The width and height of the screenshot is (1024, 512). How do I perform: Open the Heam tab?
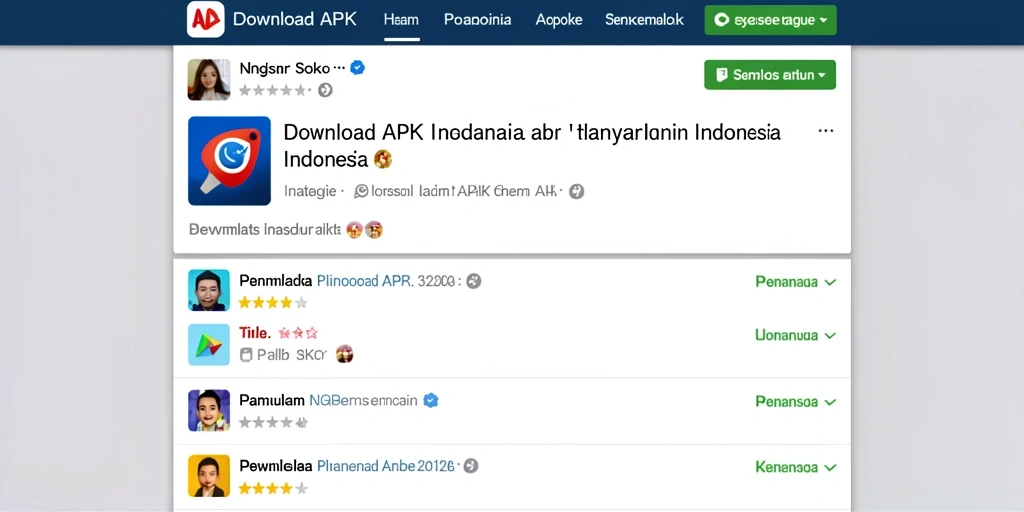pyautogui.click(x=401, y=20)
